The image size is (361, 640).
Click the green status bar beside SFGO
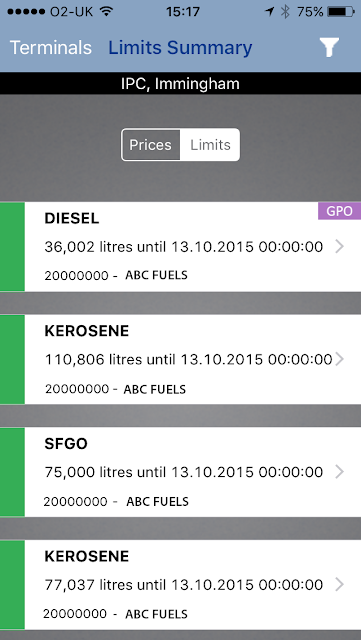(12, 472)
